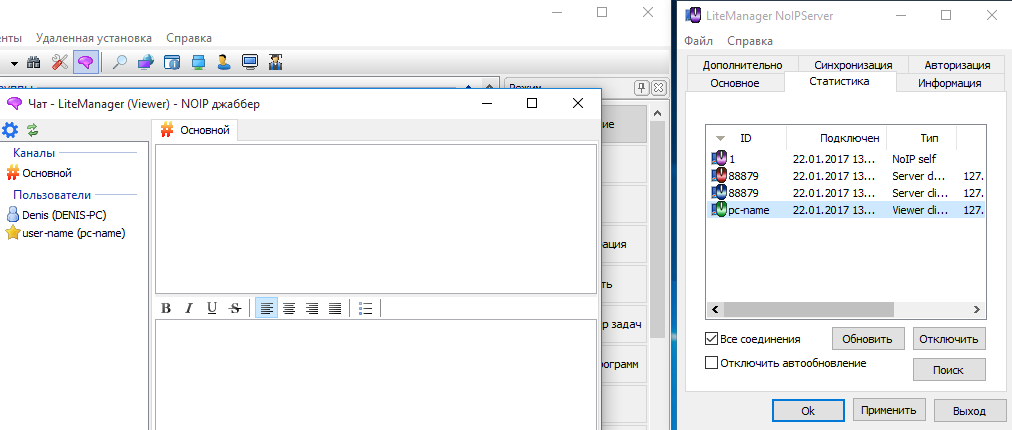This screenshot has width=1012, height=430.
Task: Click in the chat message input area
Action: tap(376, 374)
